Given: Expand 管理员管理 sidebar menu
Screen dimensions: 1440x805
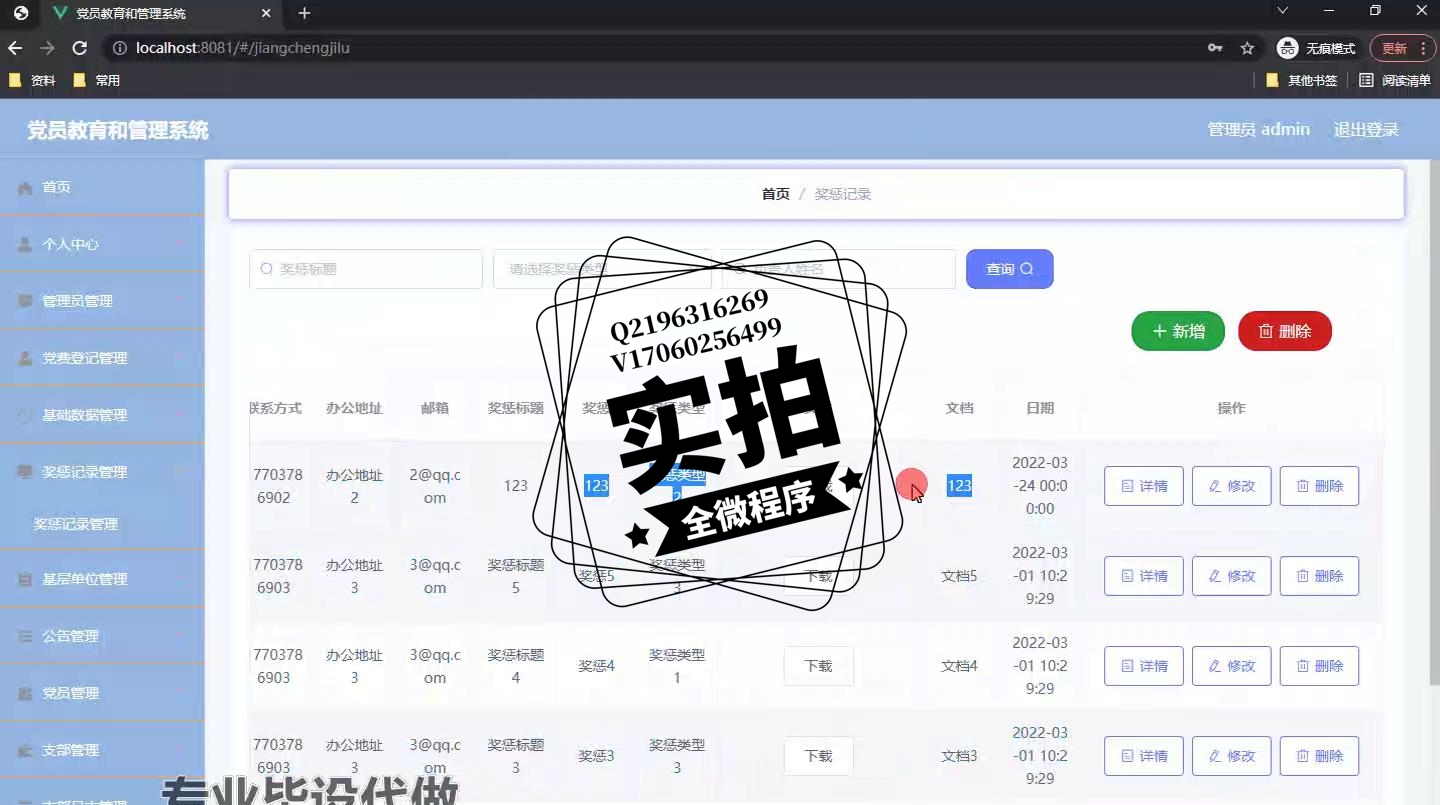Looking at the screenshot, I should pyautogui.click(x=102, y=301).
